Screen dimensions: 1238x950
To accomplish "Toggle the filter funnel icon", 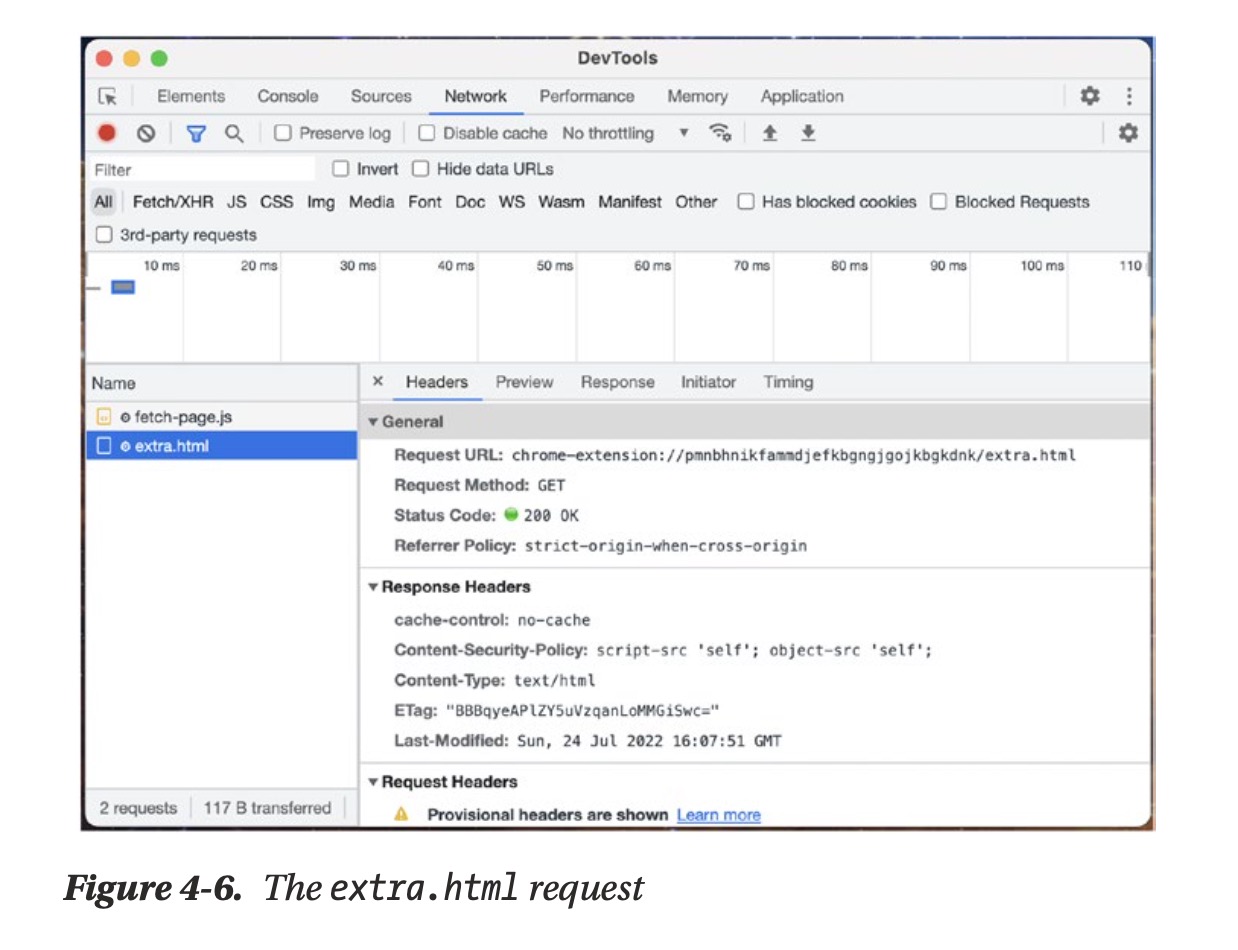I will coord(196,133).
